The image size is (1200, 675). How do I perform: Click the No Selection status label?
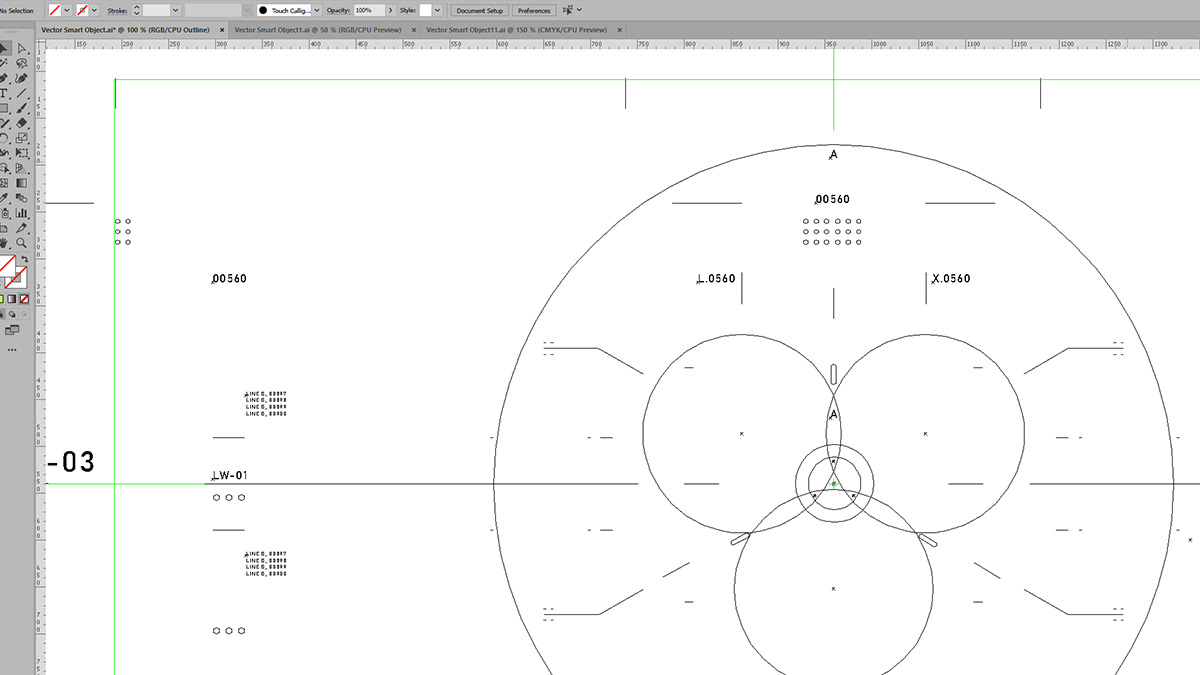[x=17, y=10]
